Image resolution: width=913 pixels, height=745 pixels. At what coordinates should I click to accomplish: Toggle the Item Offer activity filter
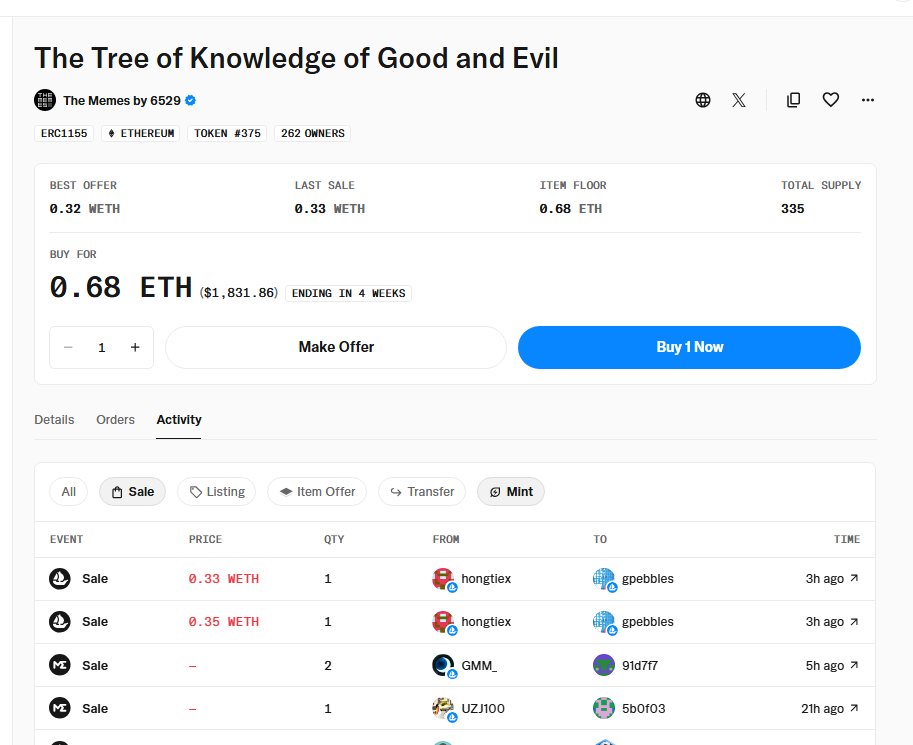coord(317,492)
